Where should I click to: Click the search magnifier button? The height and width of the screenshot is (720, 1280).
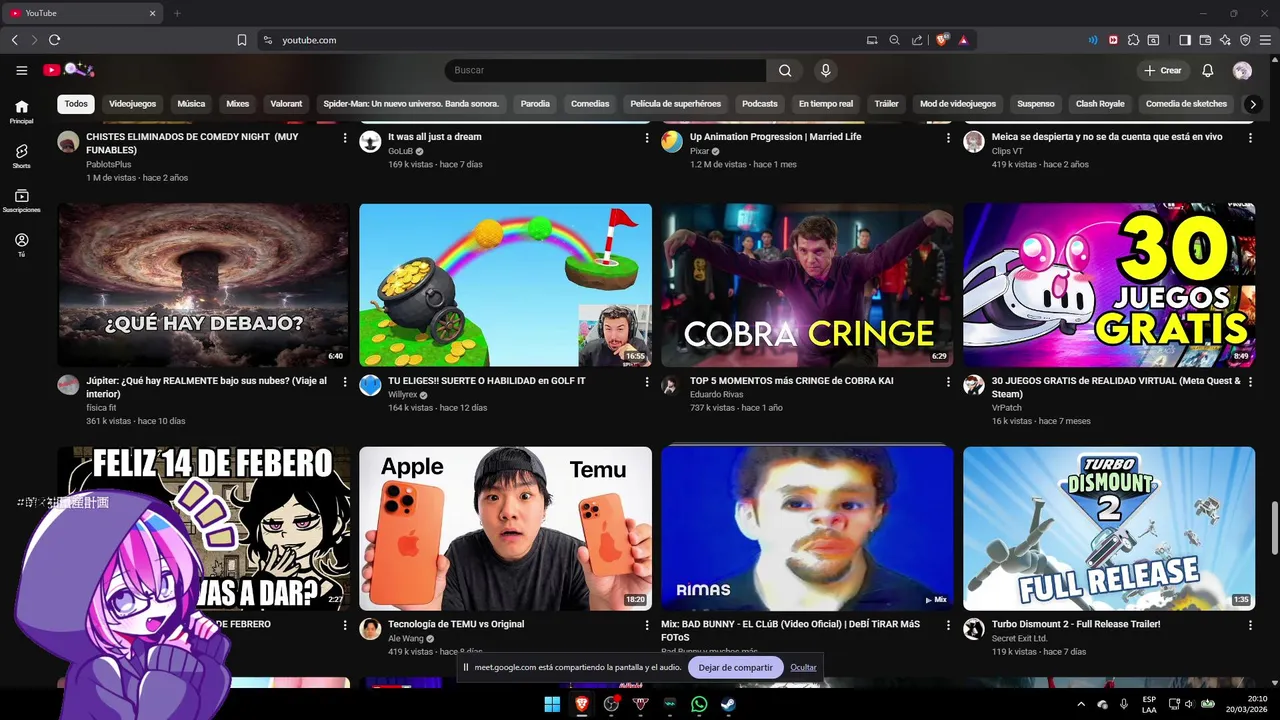click(x=785, y=70)
